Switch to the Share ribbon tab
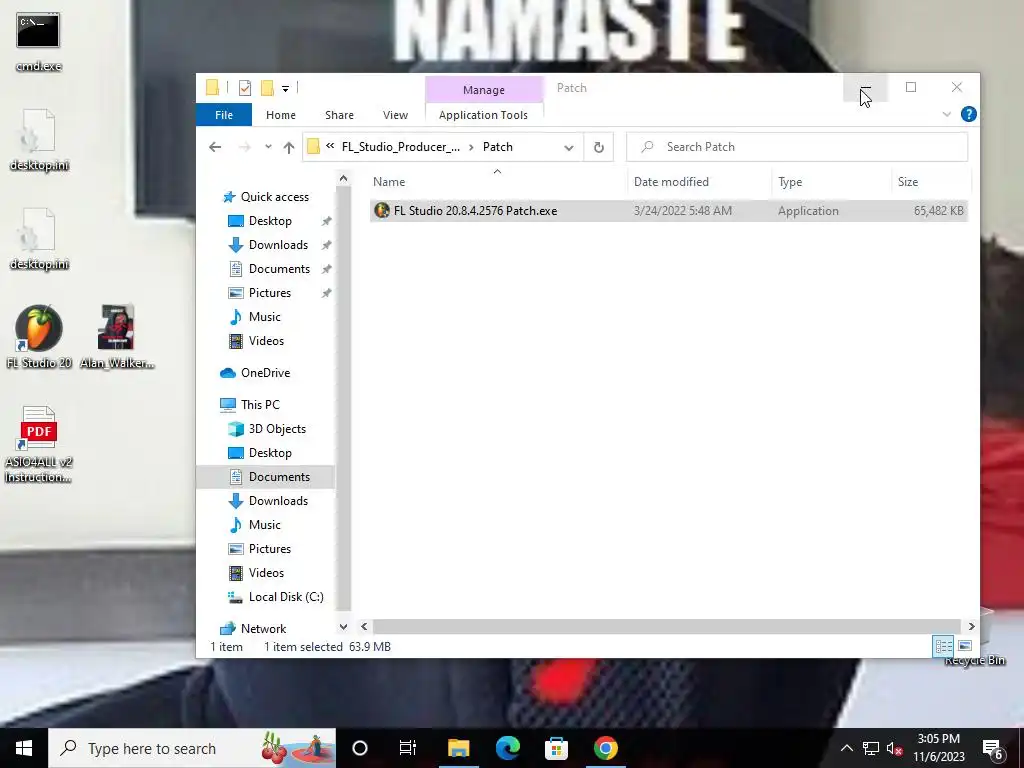This screenshot has height=768, width=1024. 340,115
